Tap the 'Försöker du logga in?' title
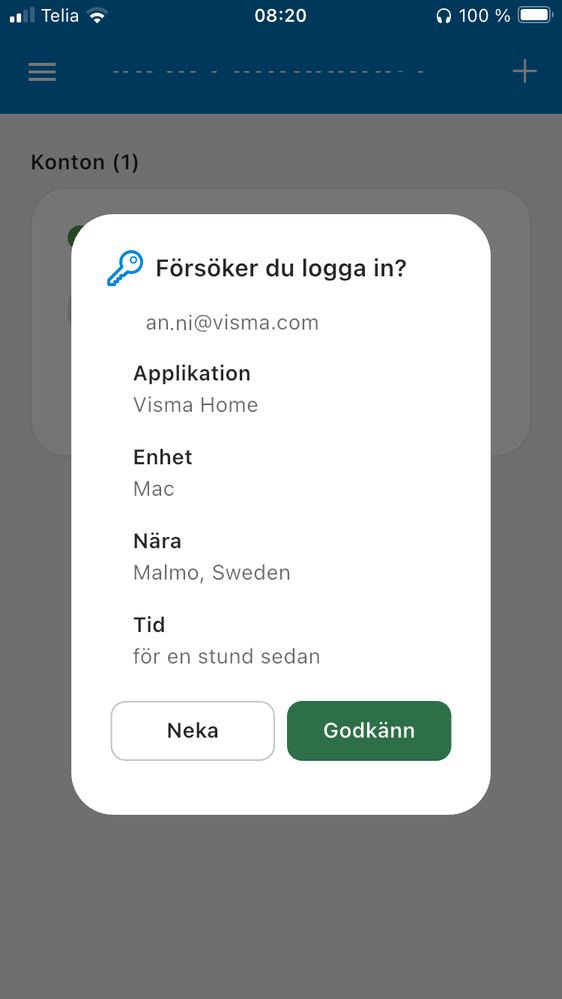 (281, 268)
